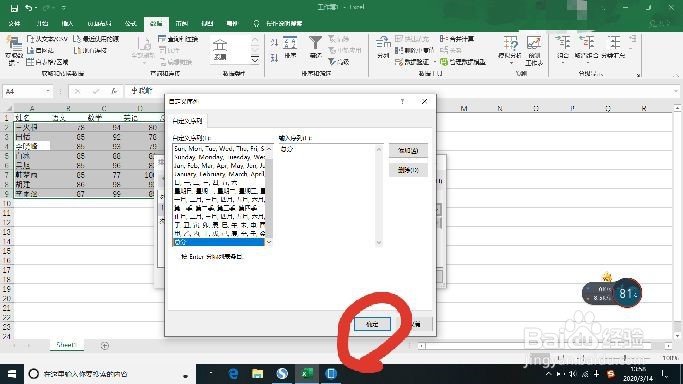Click the Ungroup outline icon

point(586,49)
